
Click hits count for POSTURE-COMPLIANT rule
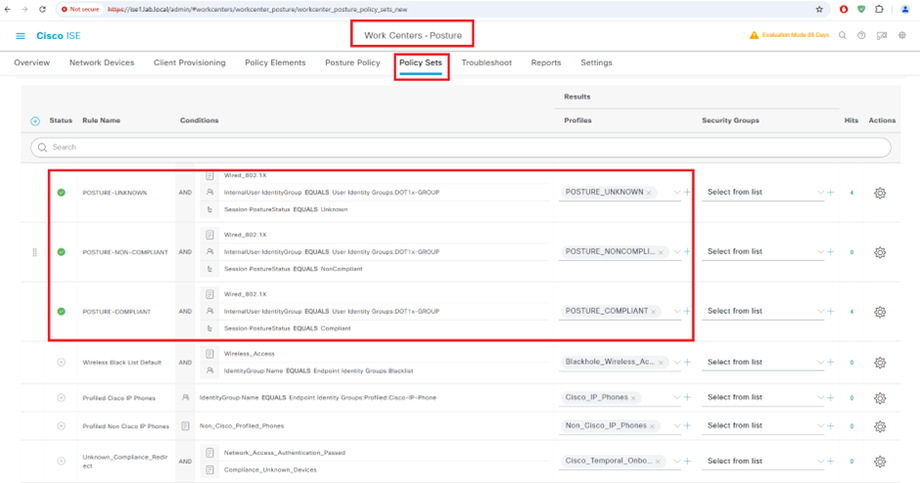851,312
